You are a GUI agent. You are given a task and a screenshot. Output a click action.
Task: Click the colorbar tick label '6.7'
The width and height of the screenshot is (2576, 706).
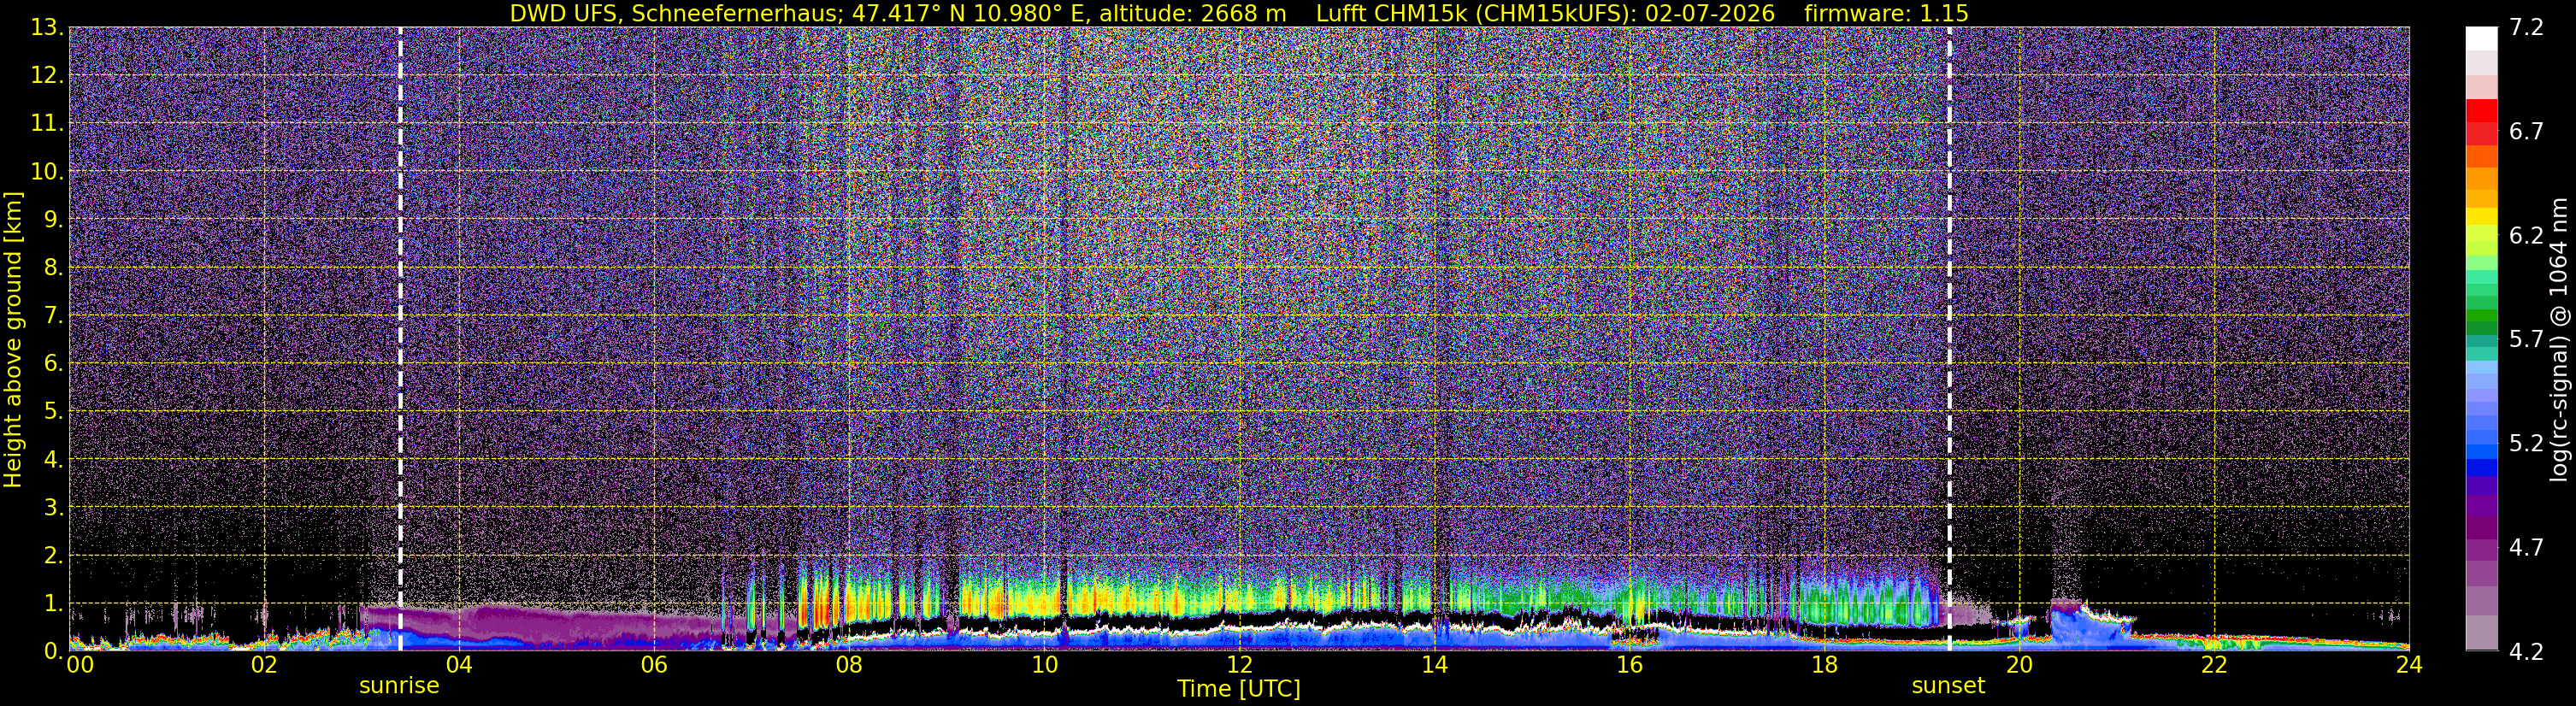(x=2526, y=132)
